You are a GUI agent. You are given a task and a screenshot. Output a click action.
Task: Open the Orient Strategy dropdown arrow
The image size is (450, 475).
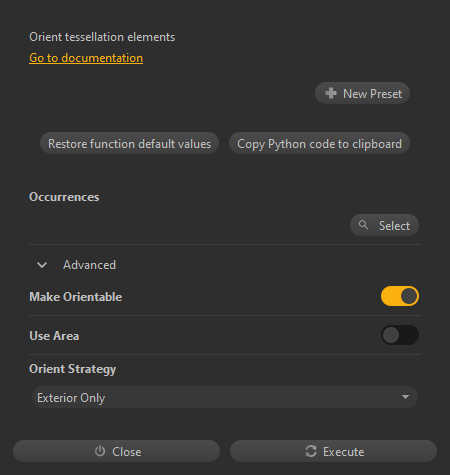click(x=405, y=397)
